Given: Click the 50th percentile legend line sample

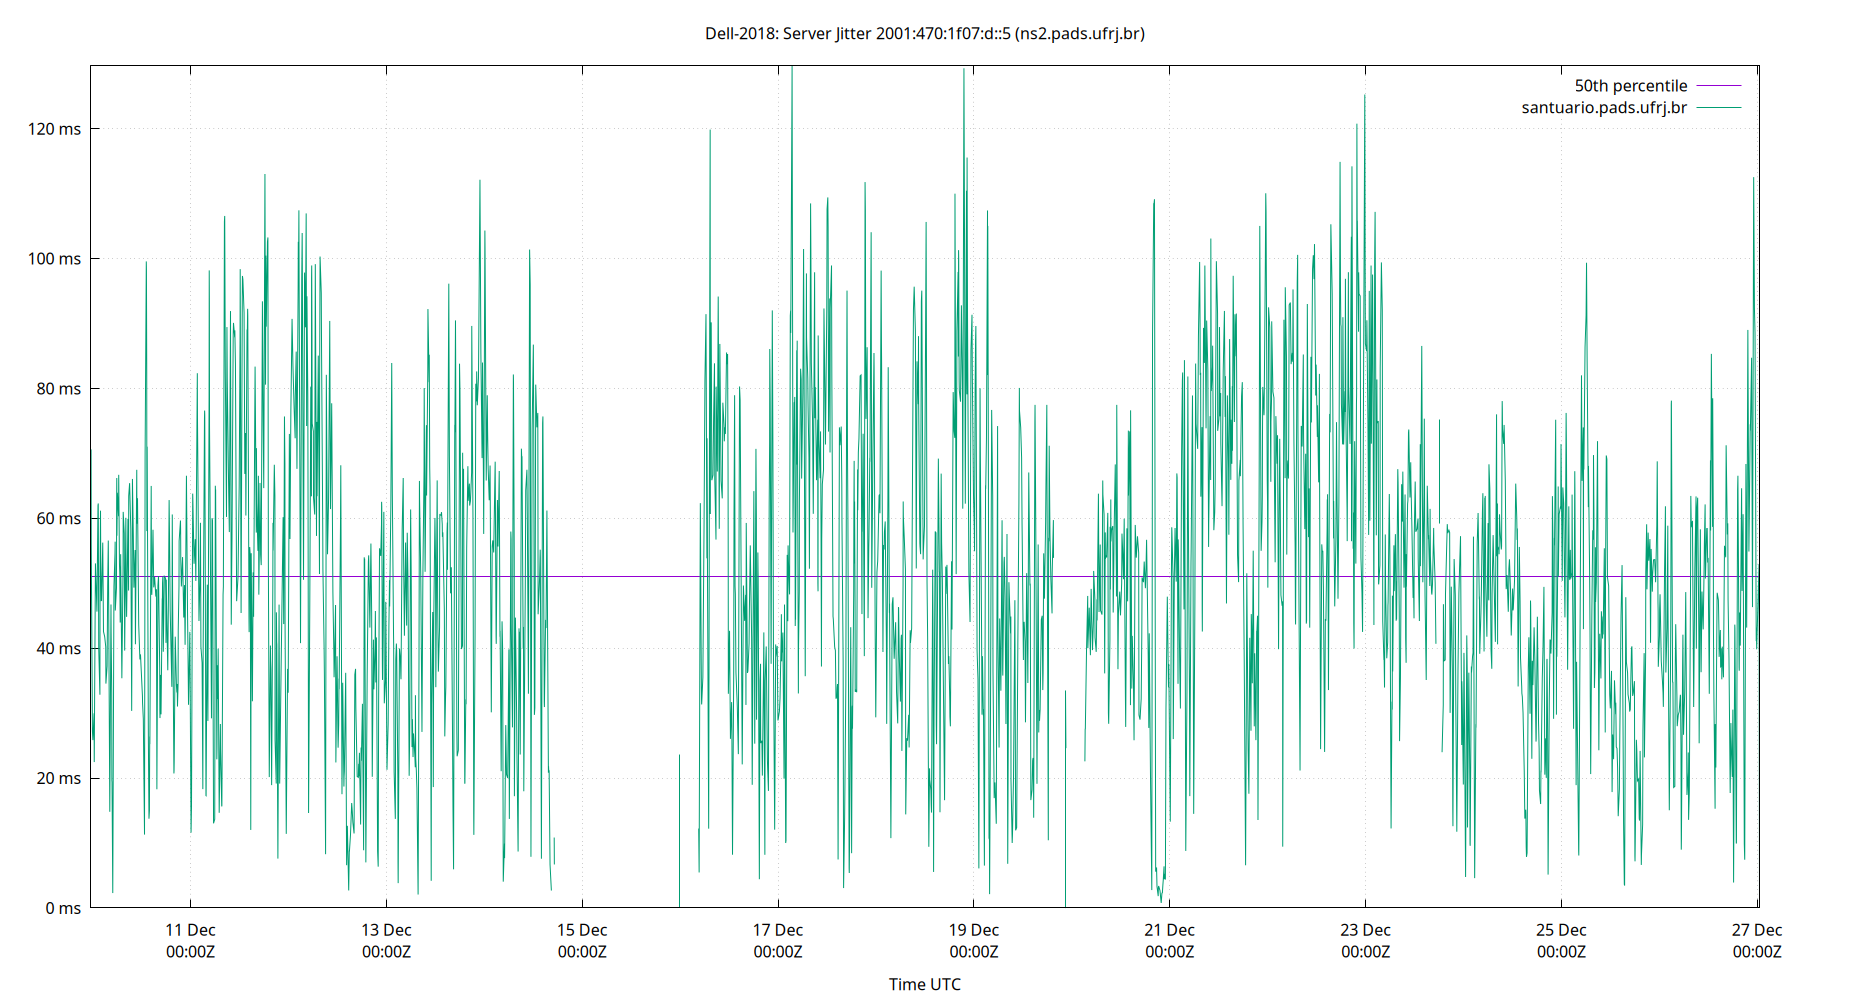Looking at the screenshot, I should [1717, 85].
